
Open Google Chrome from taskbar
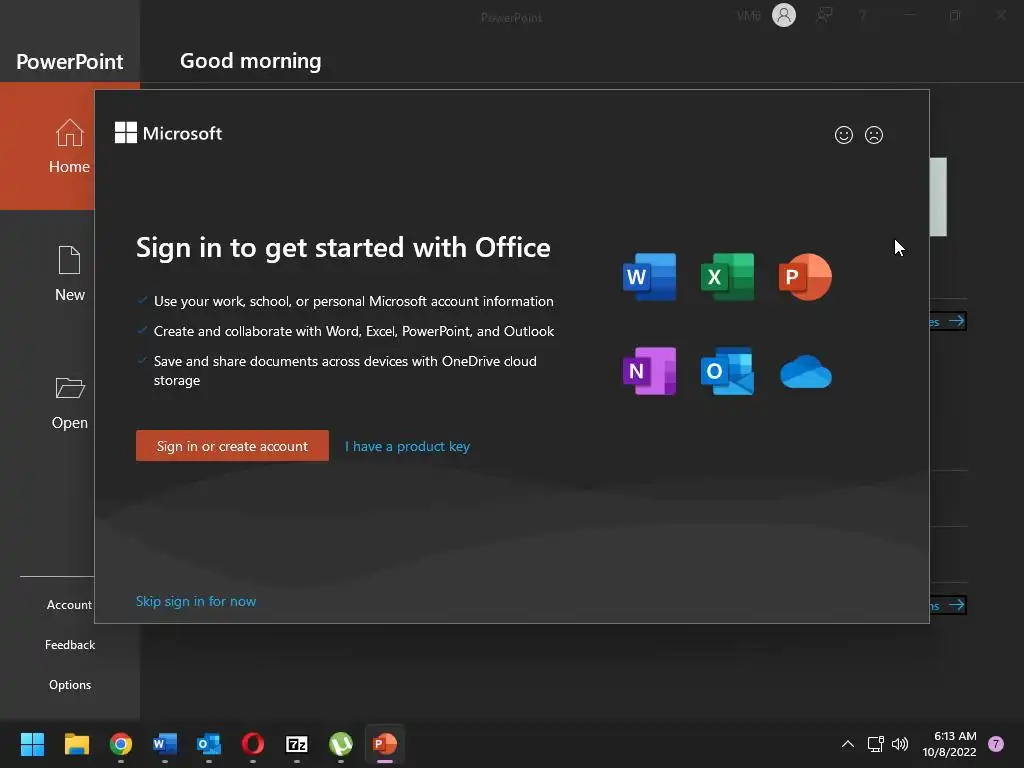click(x=121, y=744)
